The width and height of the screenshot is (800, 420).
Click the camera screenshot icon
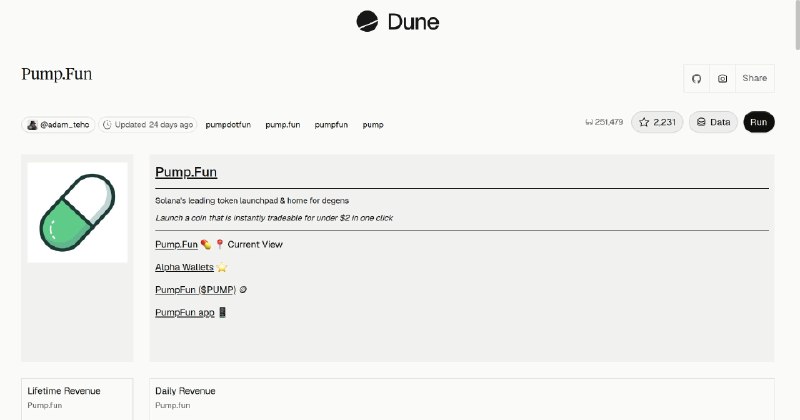(x=722, y=79)
